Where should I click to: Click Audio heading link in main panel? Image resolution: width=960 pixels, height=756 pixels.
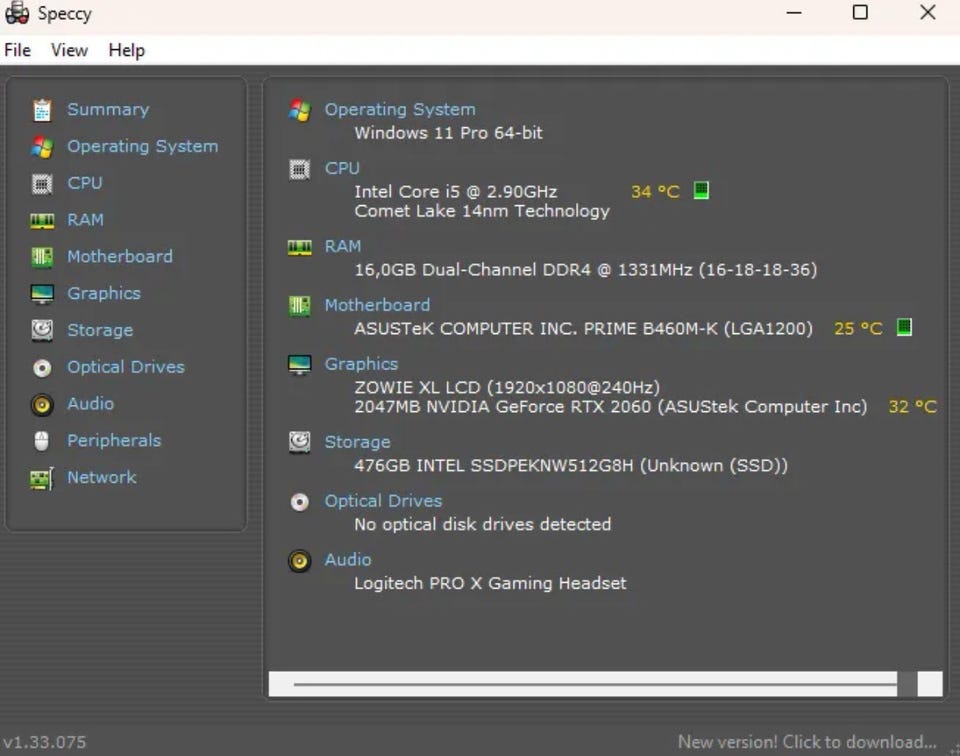(348, 560)
